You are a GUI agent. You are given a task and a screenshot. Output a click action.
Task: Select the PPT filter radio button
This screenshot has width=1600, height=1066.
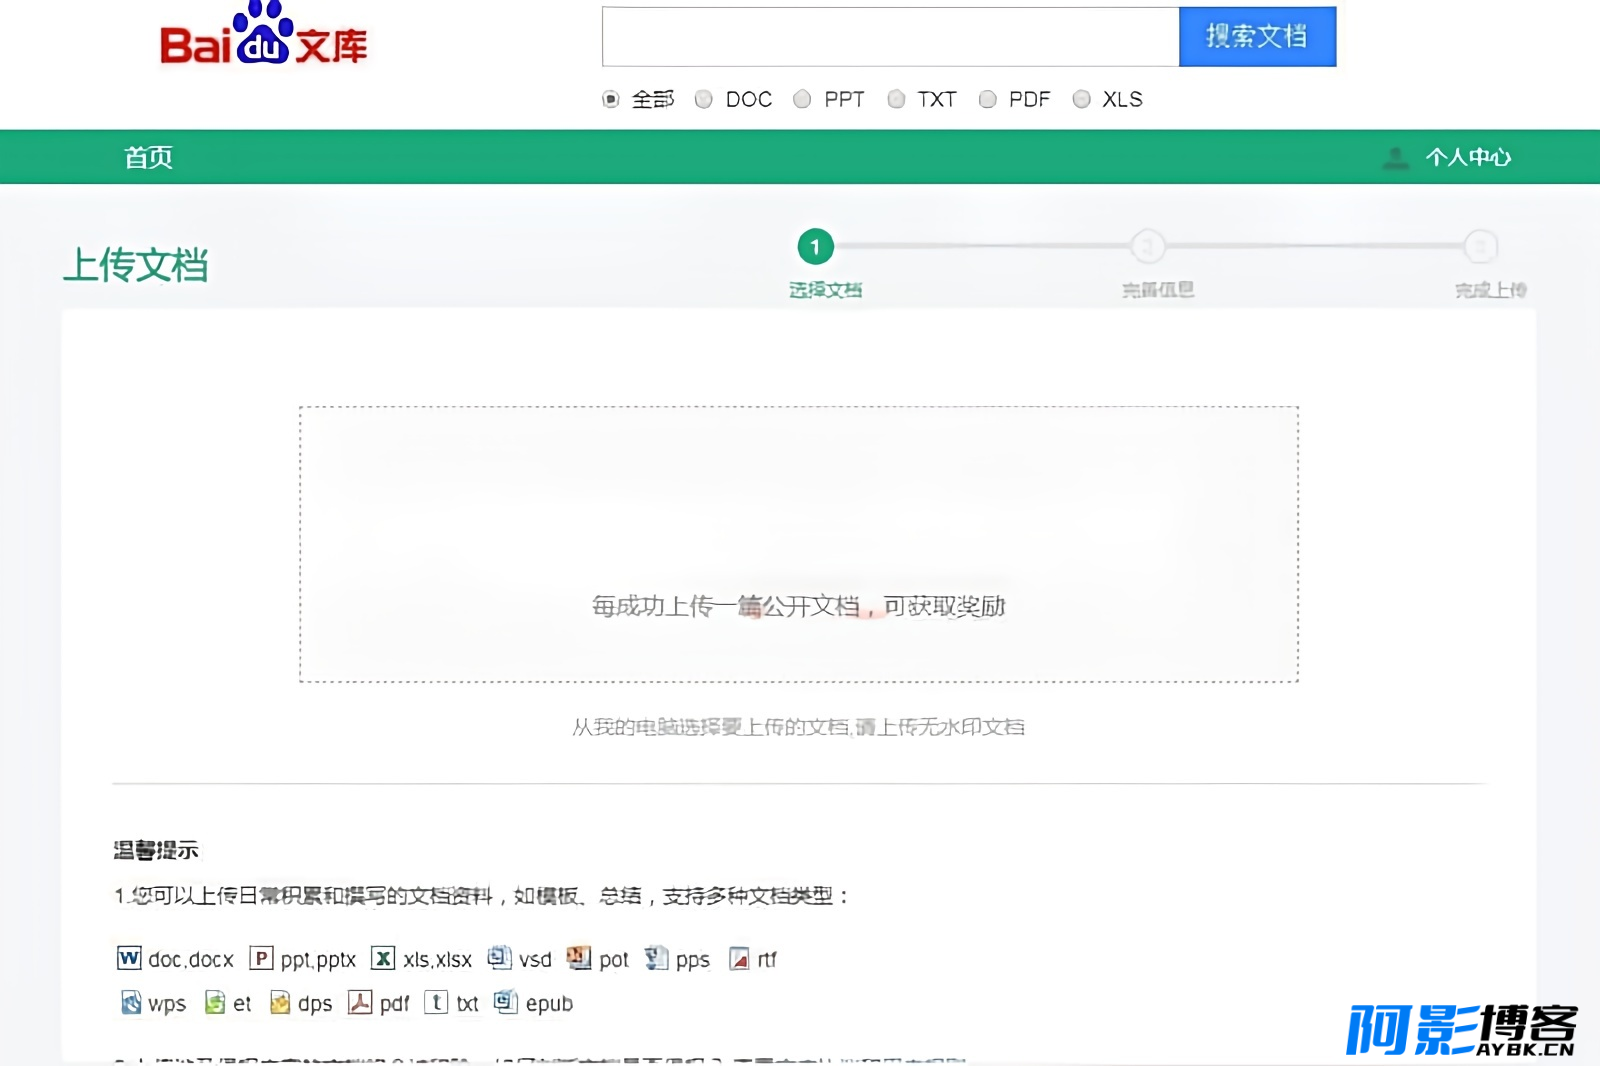coord(802,99)
